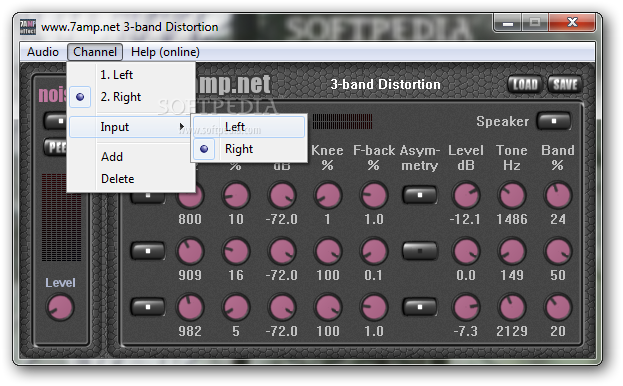623x386 pixels.
Task: Click the Knee knob in the 982 row
Action: tap(328, 307)
